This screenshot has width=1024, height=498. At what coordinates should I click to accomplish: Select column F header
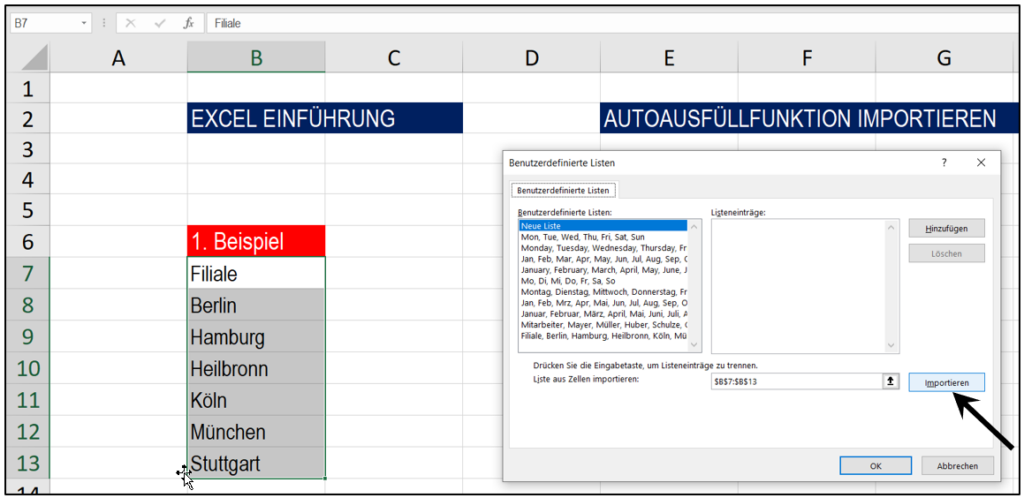click(807, 58)
